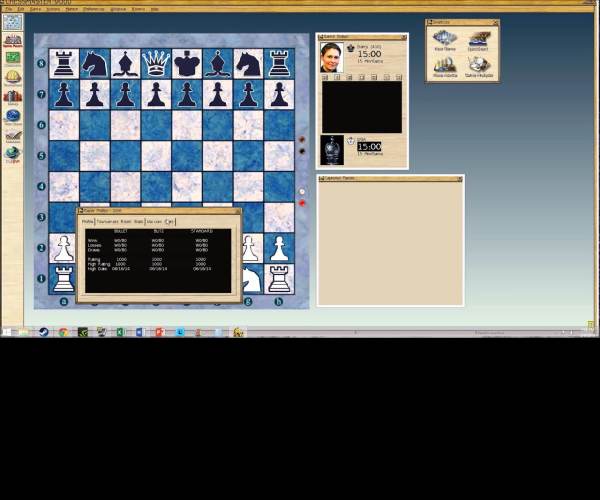Select the white pawn on h2

click(279, 248)
